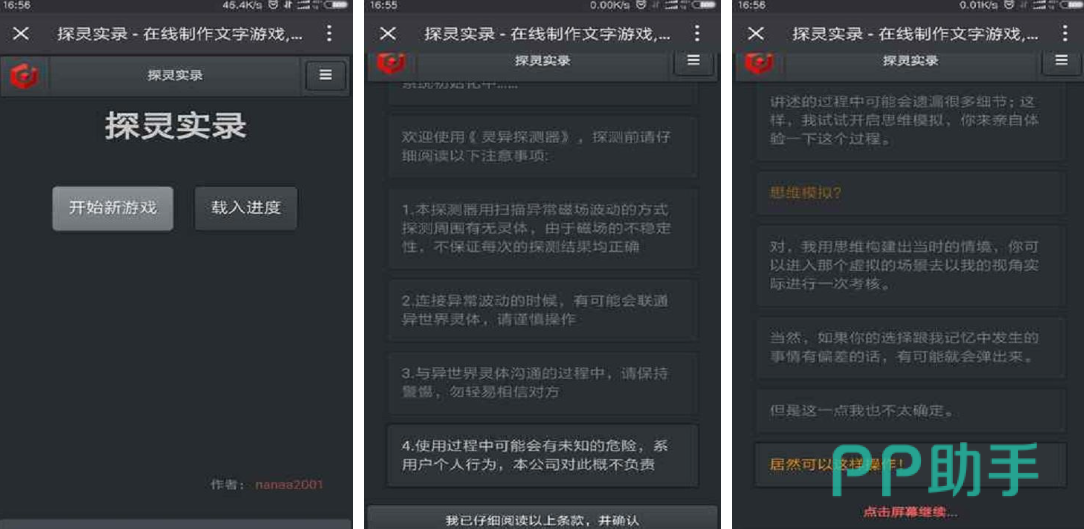Open the three-dot overflow menu on the middle screen

(697, 34)
